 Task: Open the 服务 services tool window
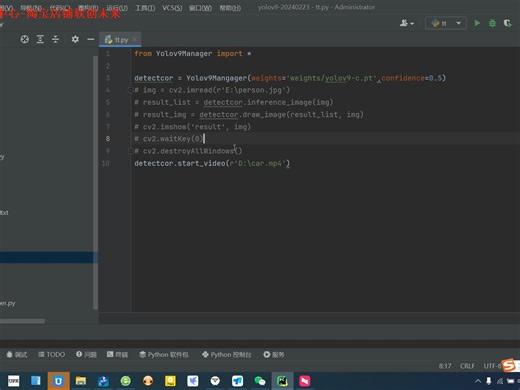274,354
